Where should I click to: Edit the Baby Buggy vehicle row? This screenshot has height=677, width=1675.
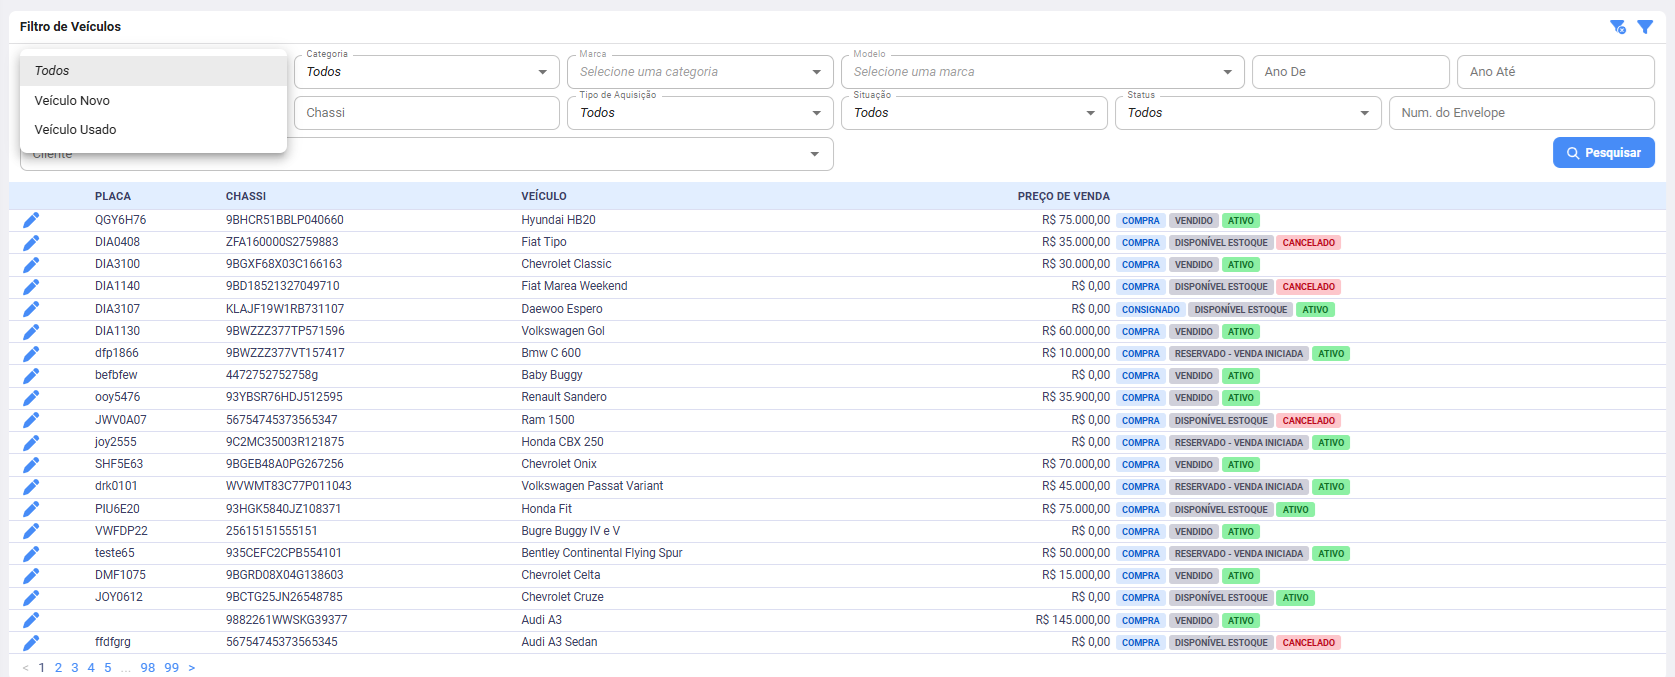(31, 375)
